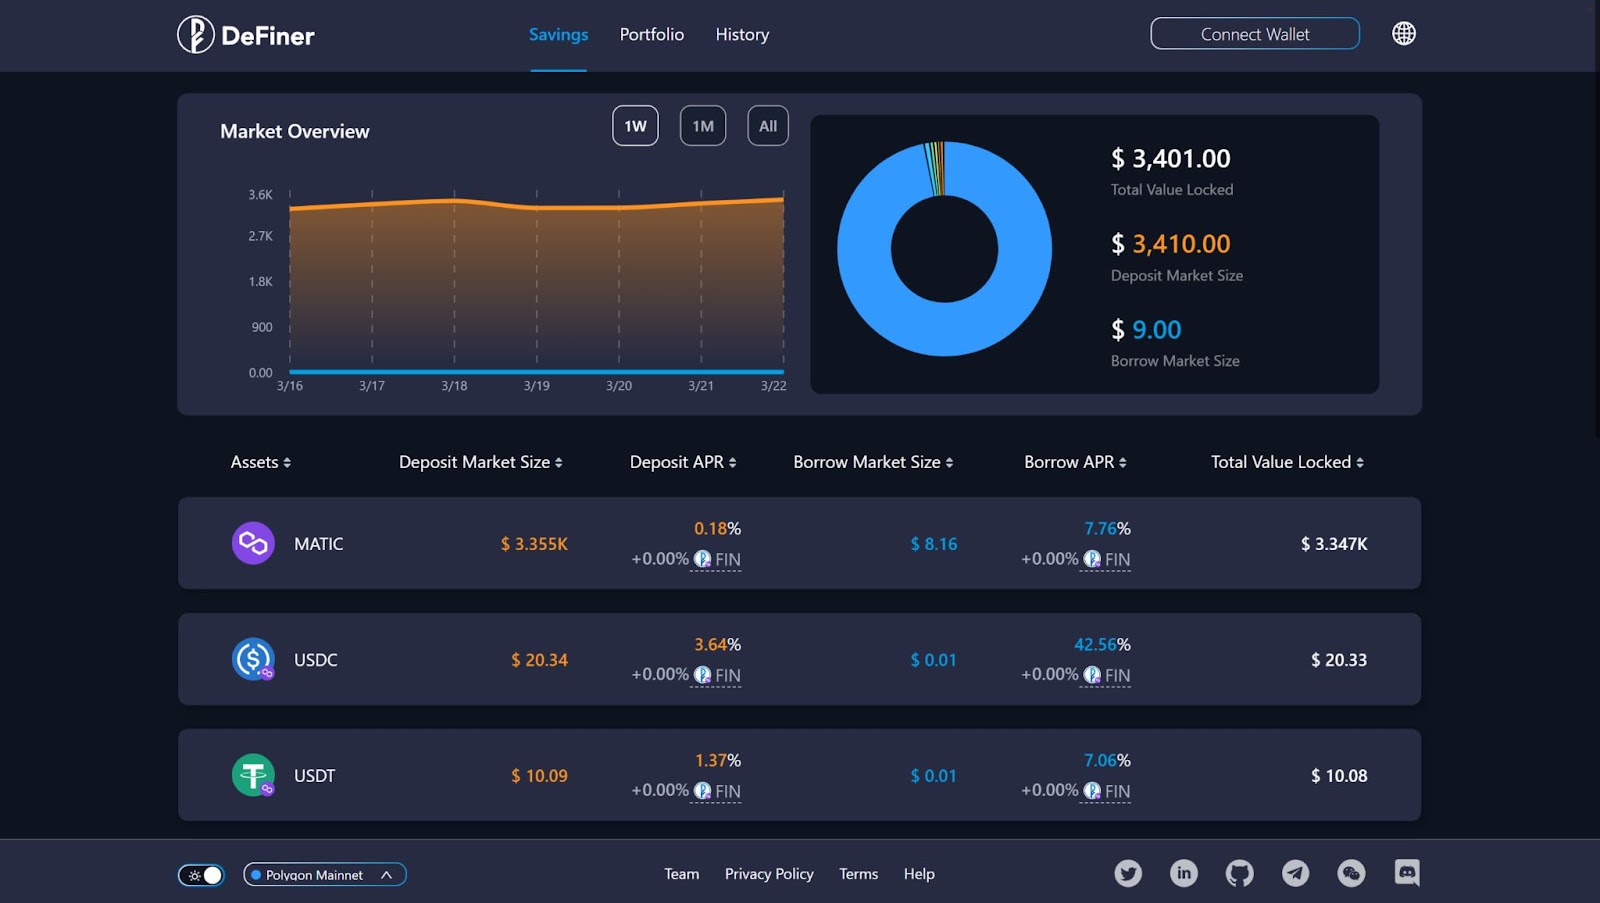1600x903 pixels.
Task: Open the WeChat link in footer
Action: (1351, 873)
